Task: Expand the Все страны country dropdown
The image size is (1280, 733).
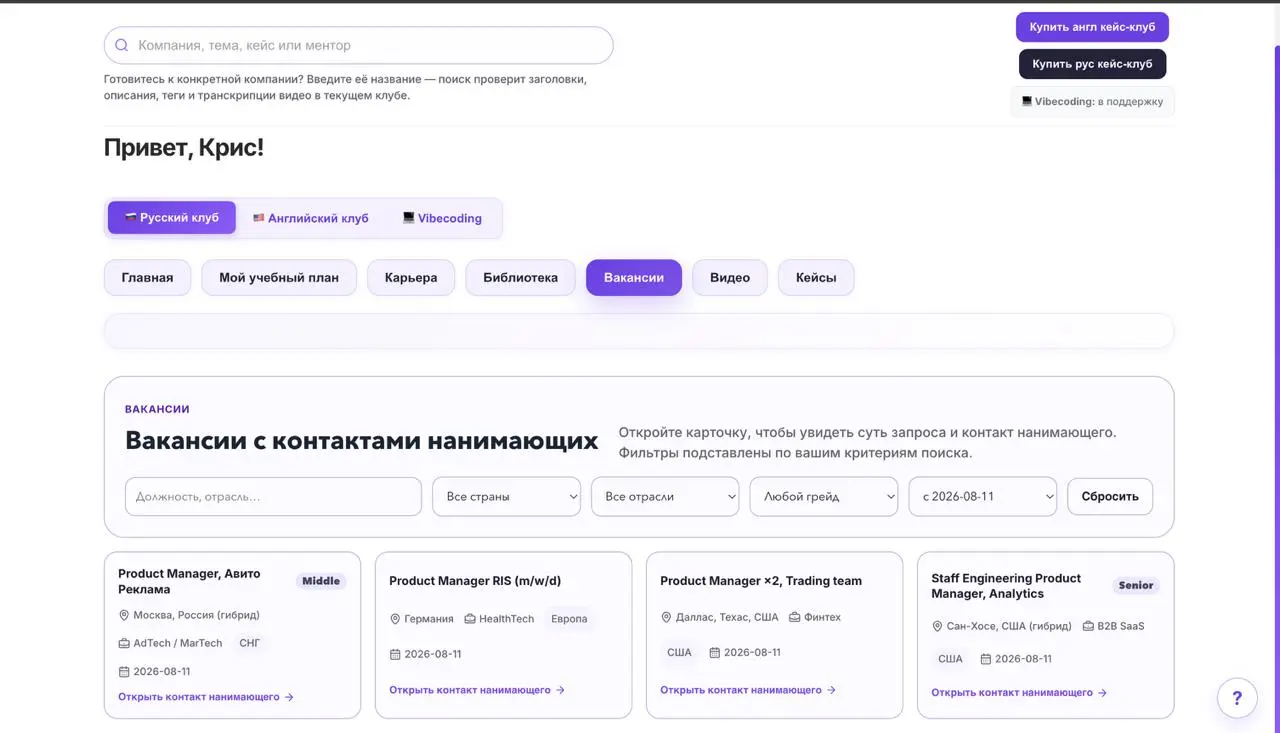Action: click(x=506, y=496)
